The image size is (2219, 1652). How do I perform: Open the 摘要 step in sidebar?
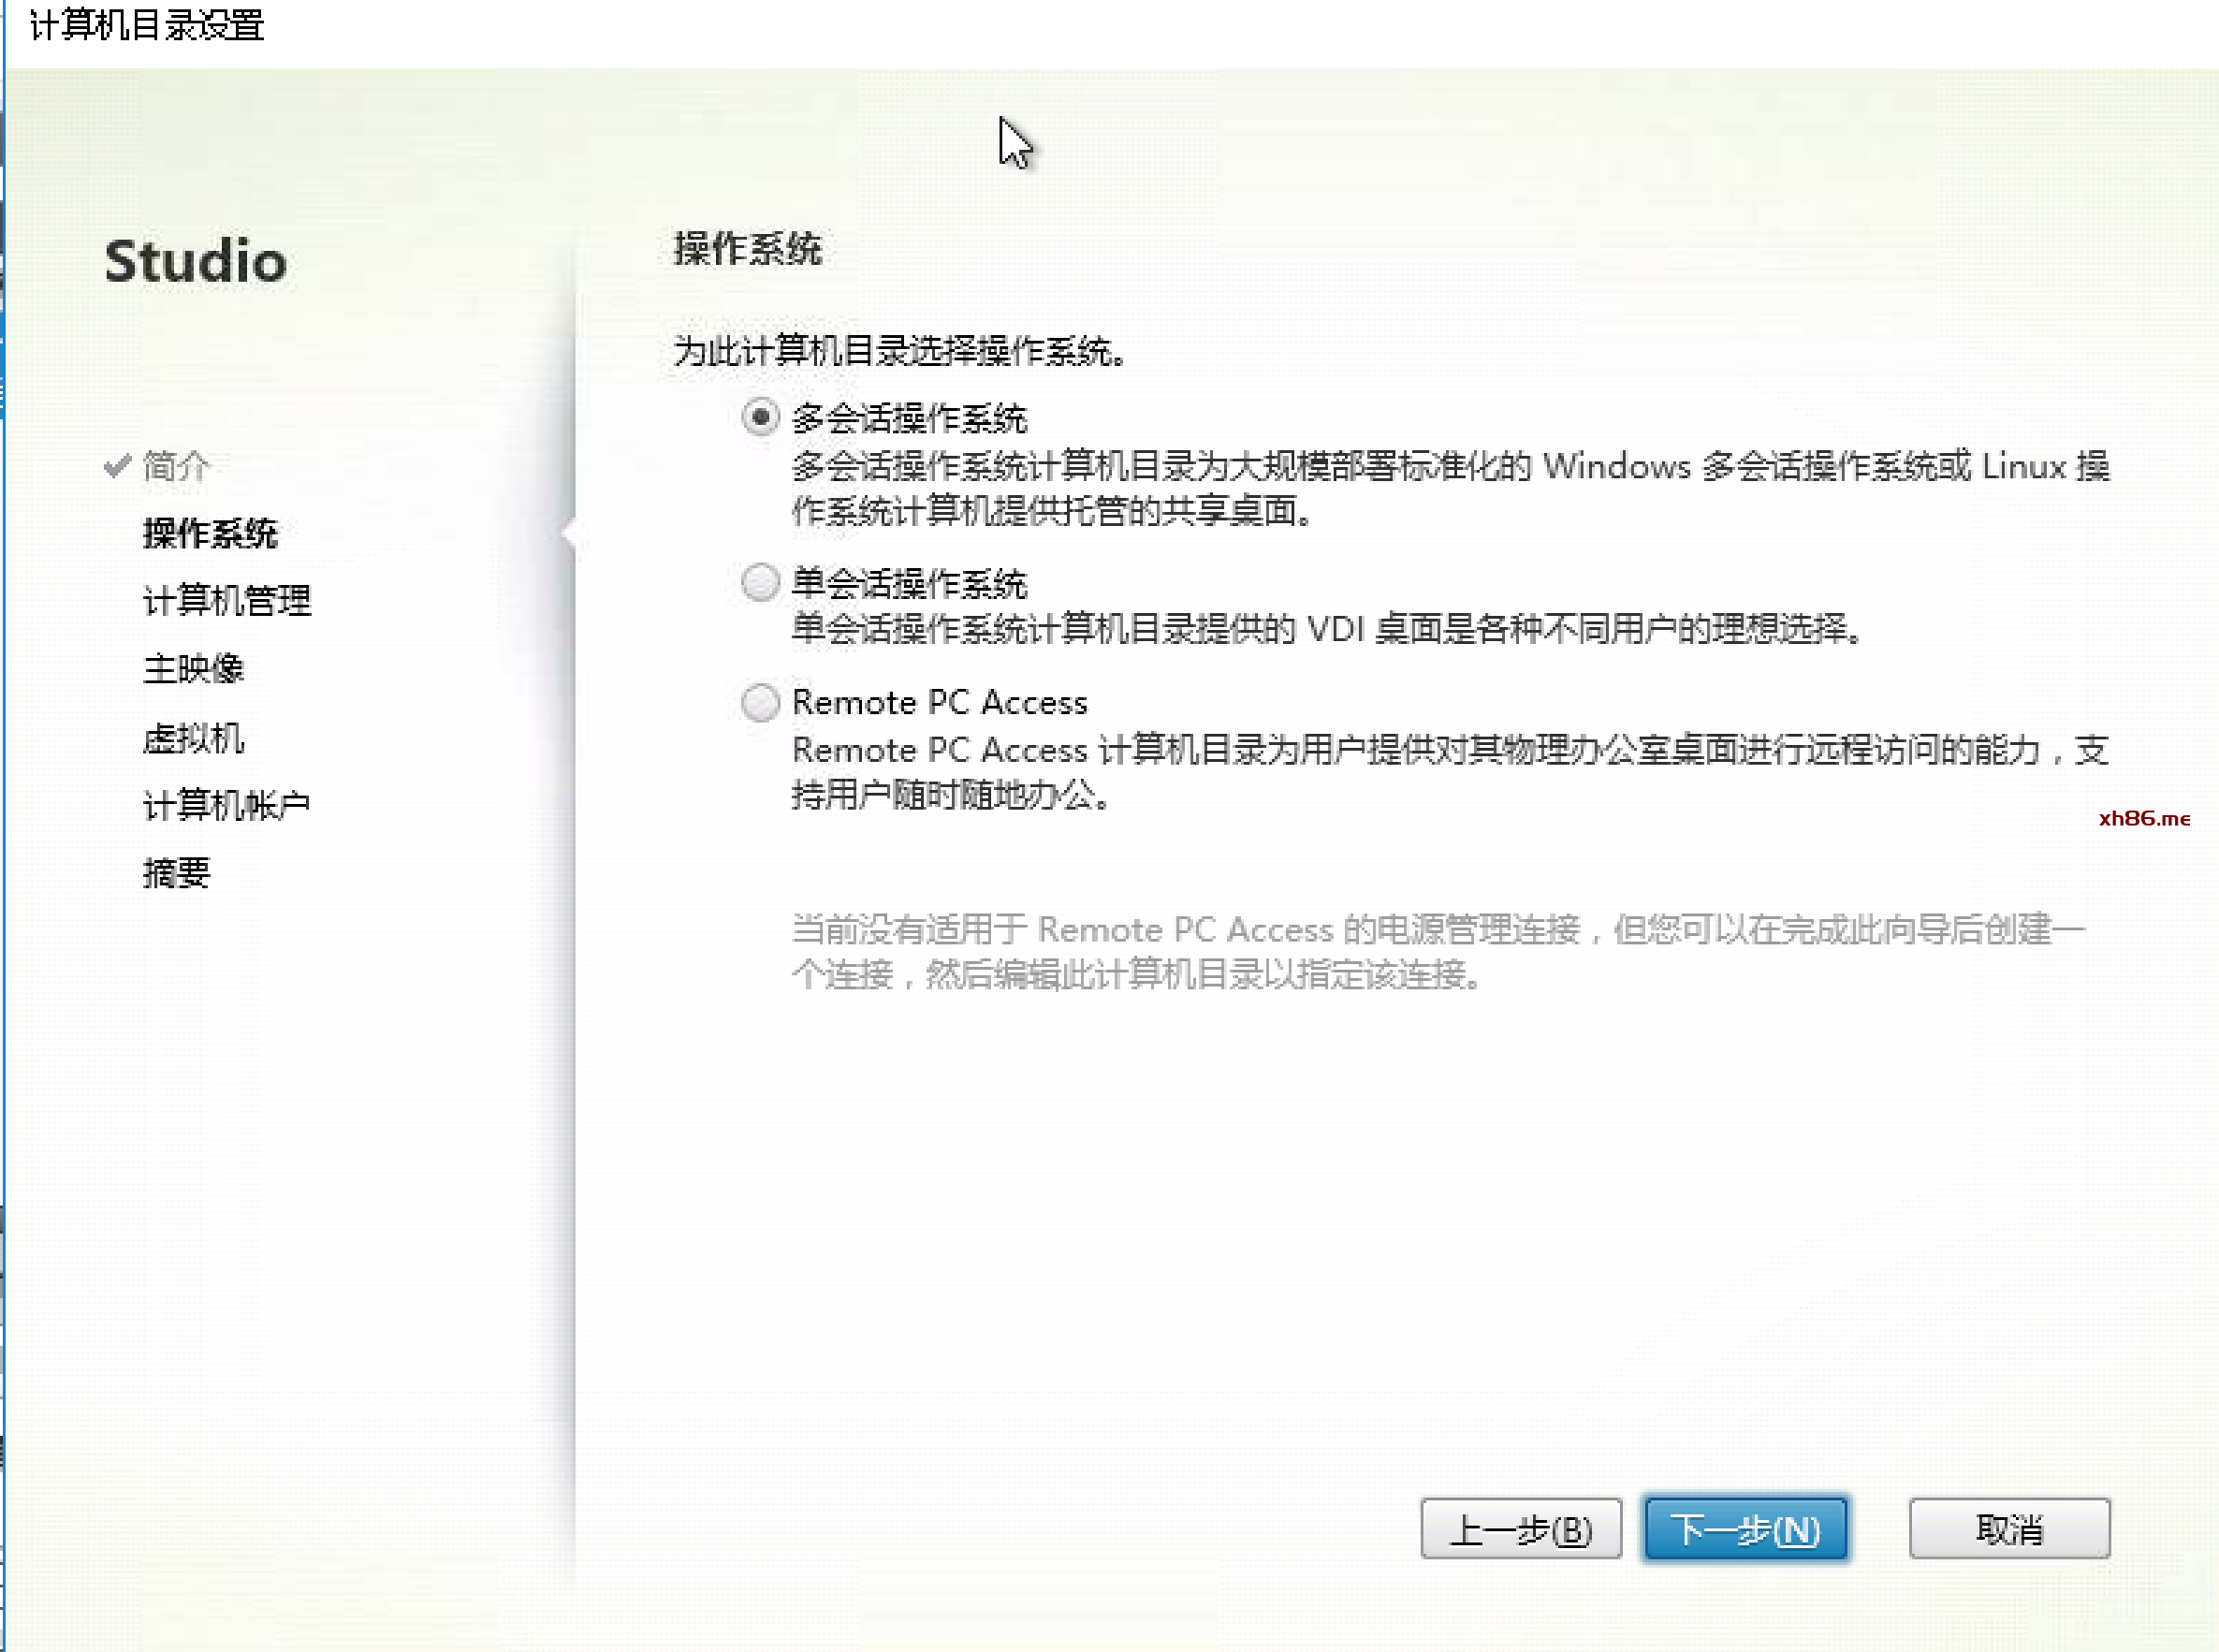tap(176, 873)
